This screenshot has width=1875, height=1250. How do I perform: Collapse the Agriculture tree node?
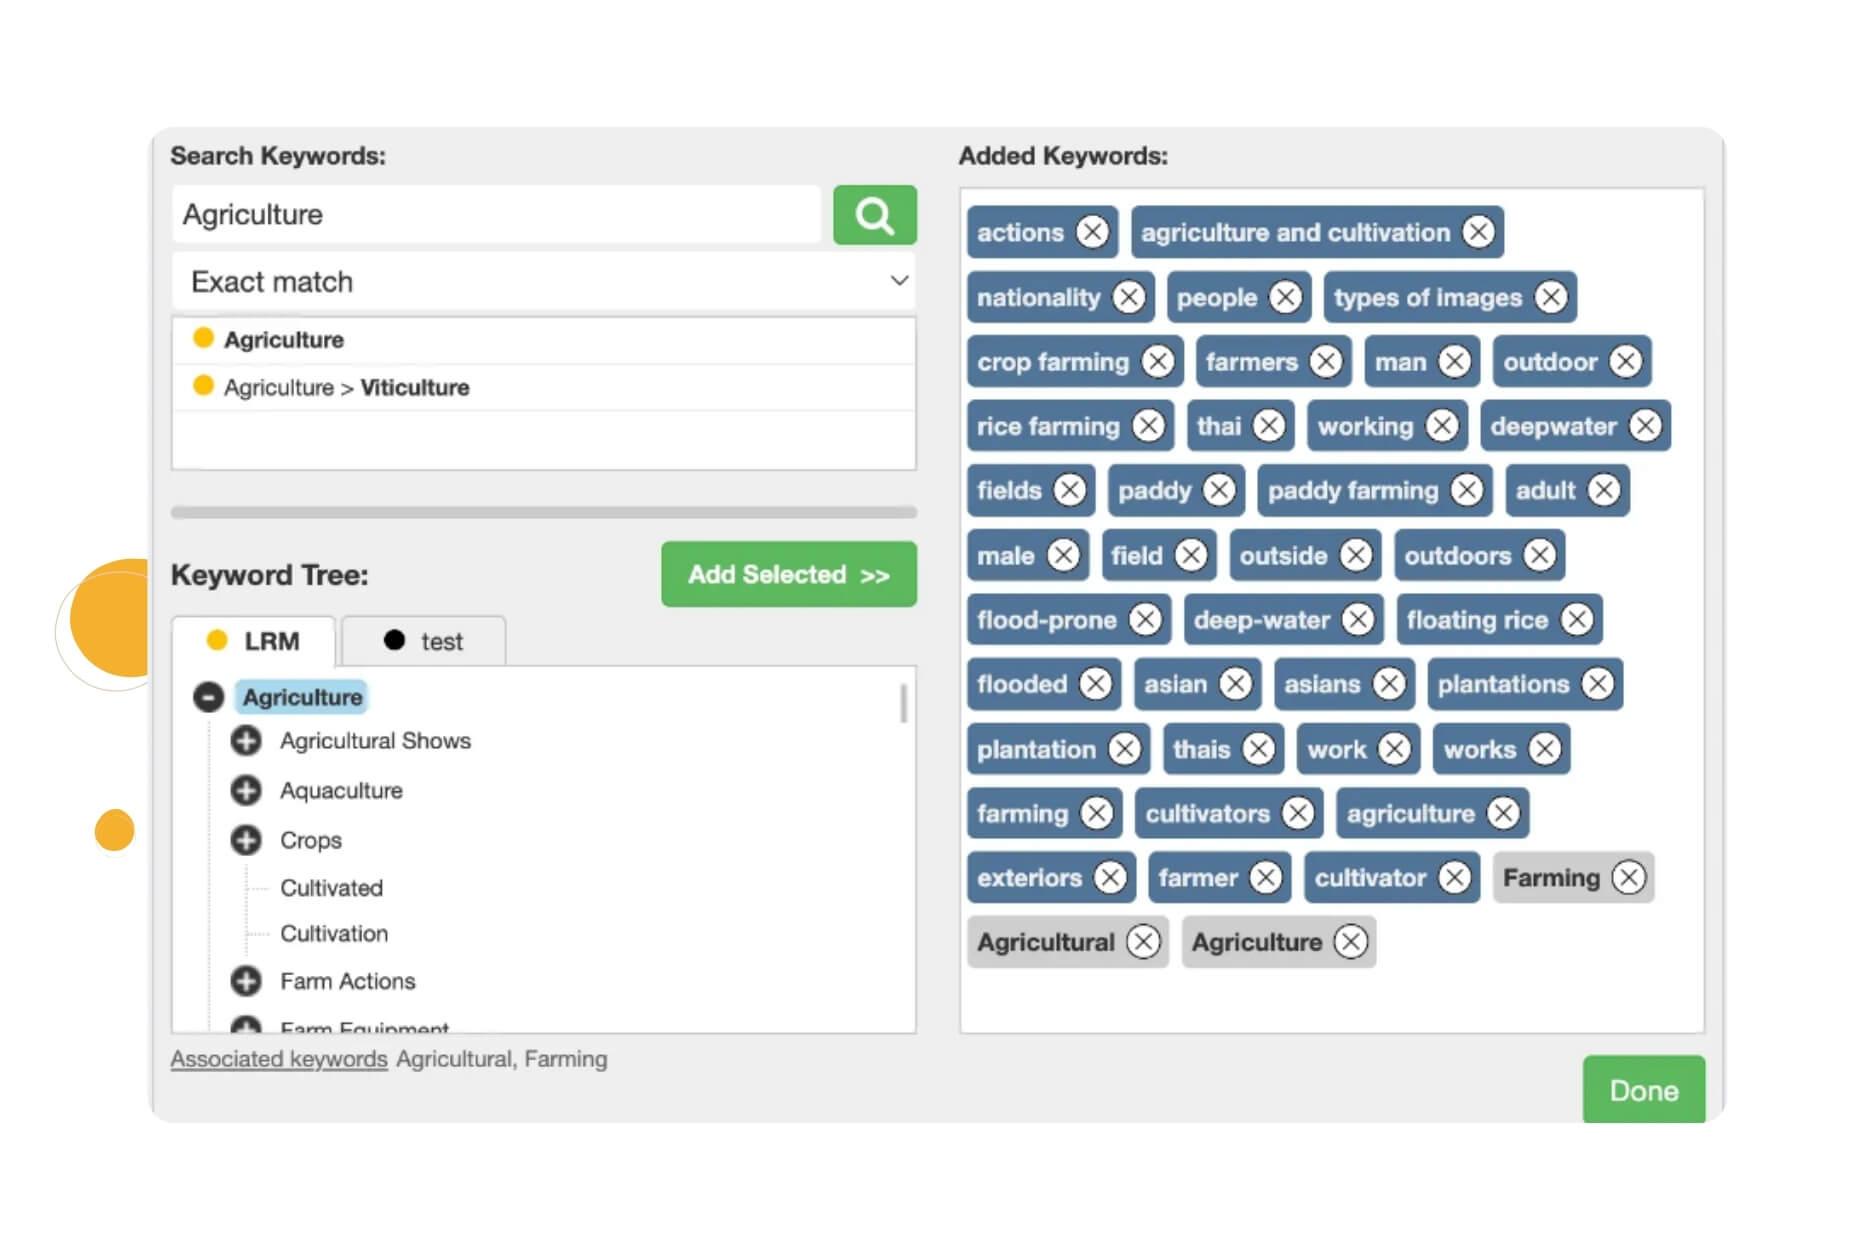tap(208, 697)
